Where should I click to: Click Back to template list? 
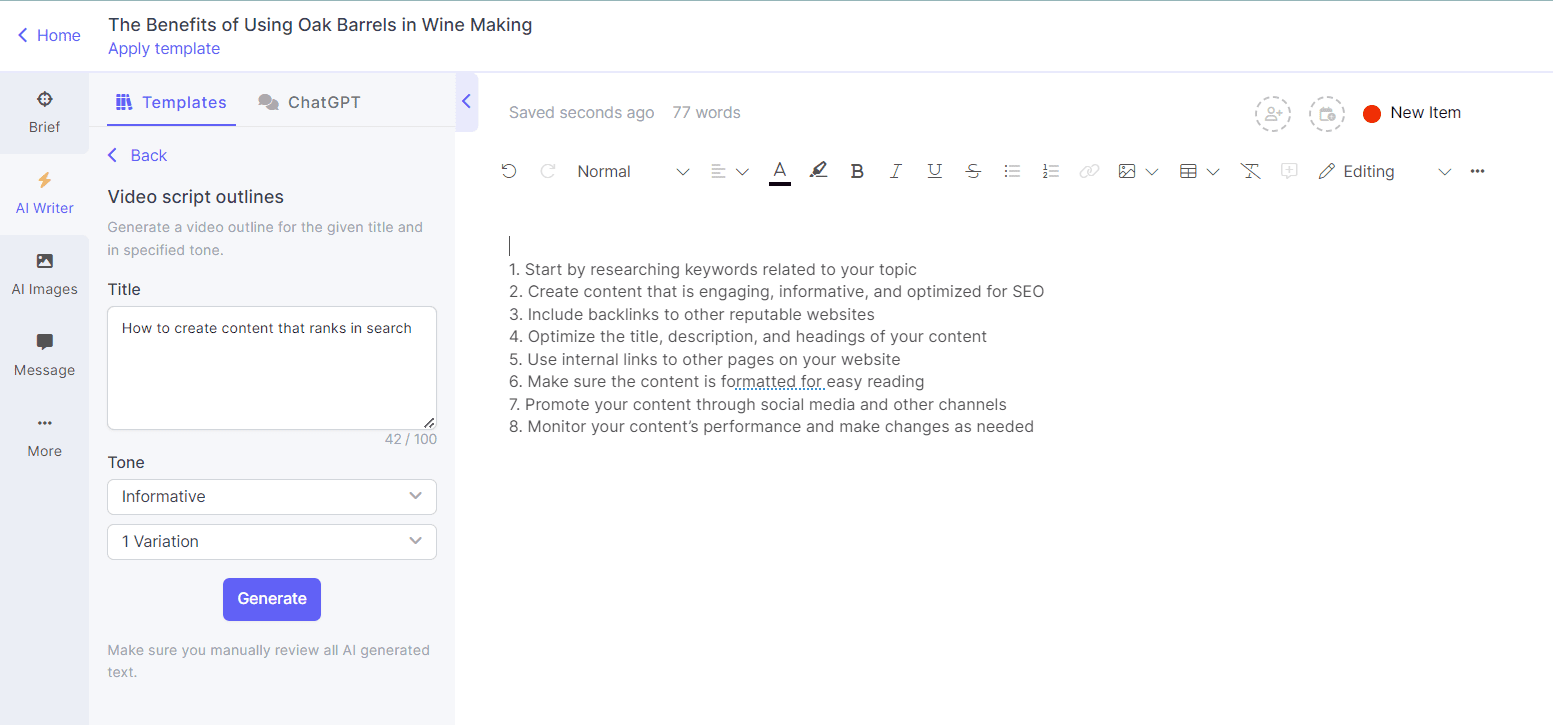[x=137, y=155]
